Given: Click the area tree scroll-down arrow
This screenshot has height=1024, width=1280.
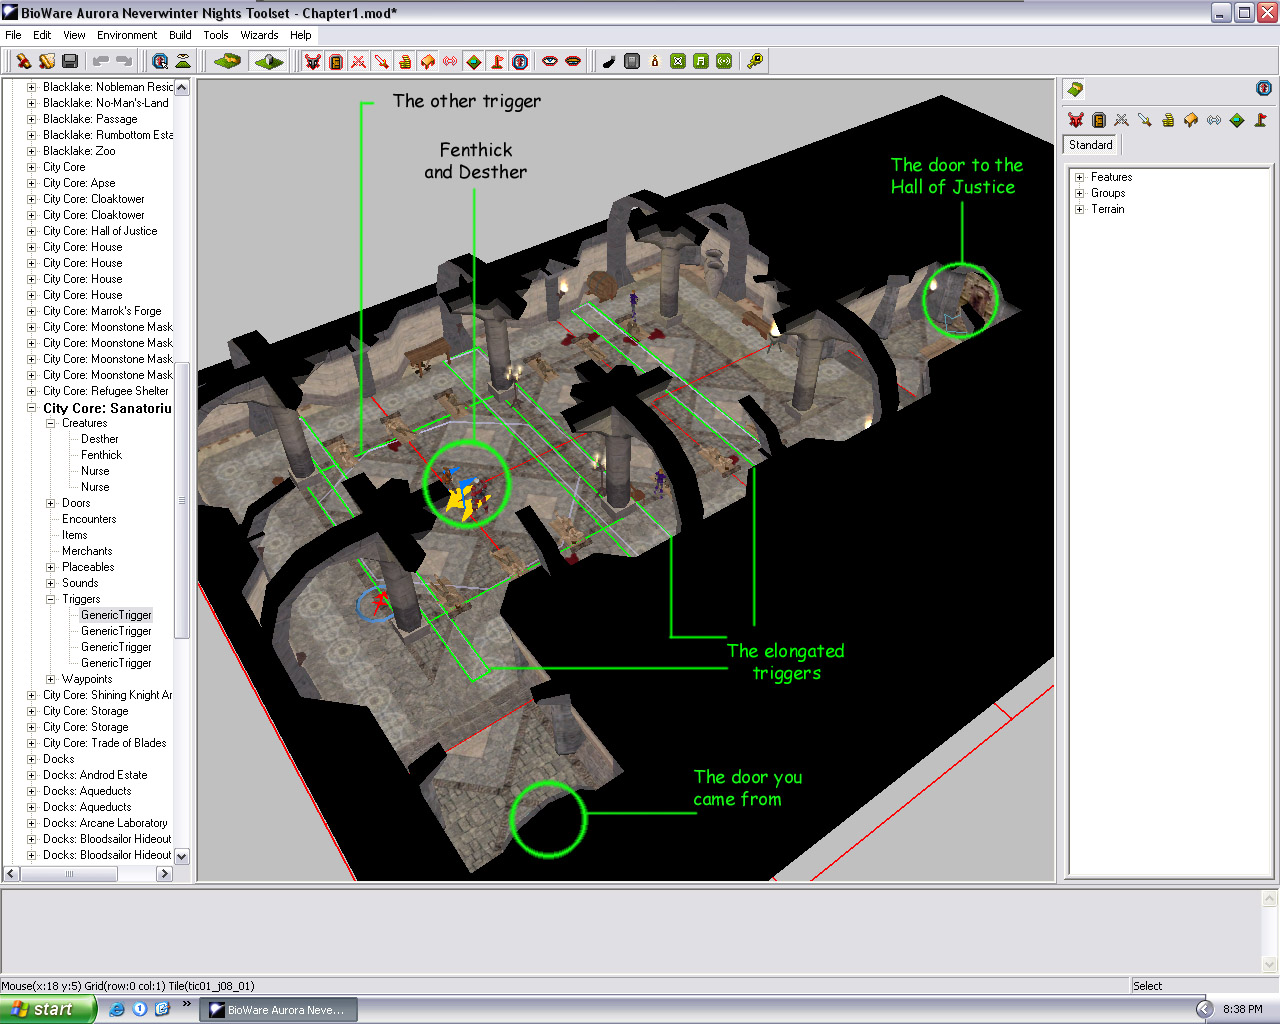Looking at the screenshot, I should [x=182, y=857].
